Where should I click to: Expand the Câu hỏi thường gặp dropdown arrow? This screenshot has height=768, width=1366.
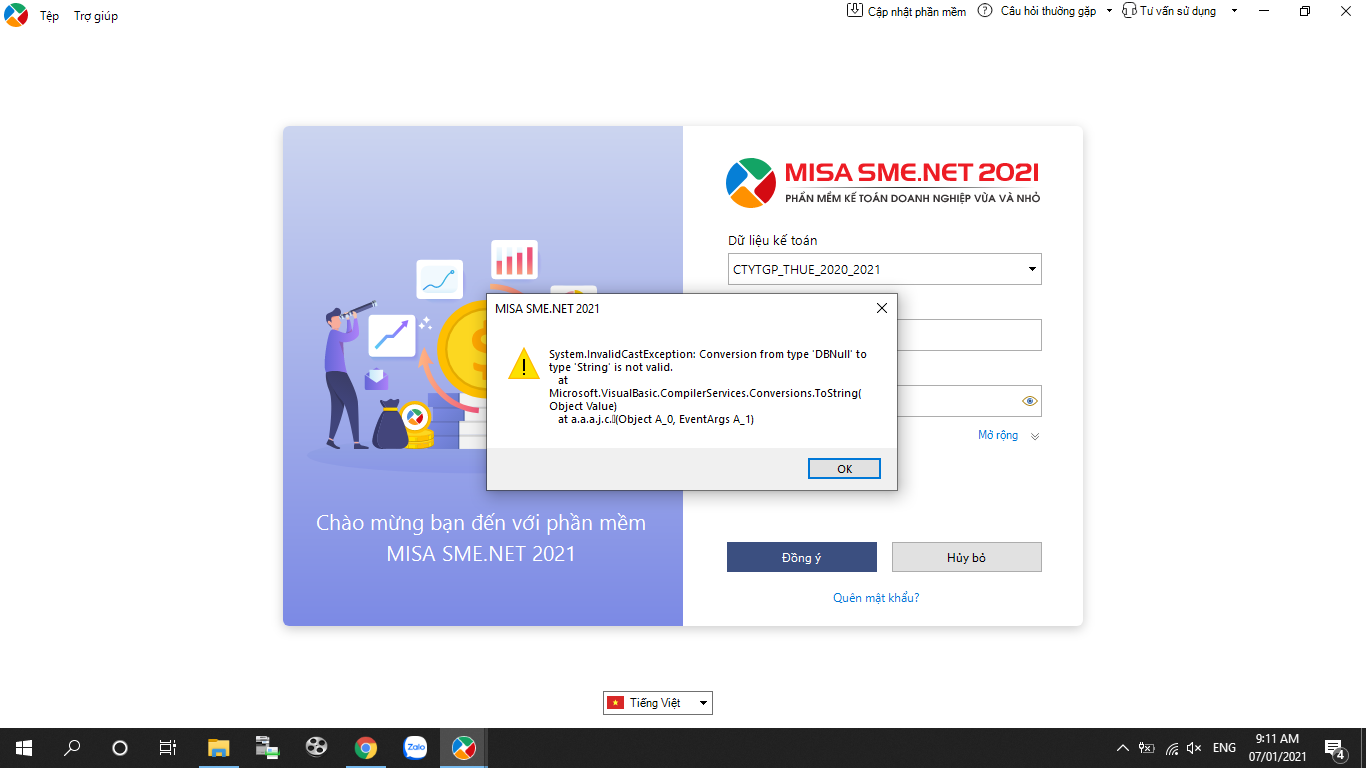click(1109, 10)
